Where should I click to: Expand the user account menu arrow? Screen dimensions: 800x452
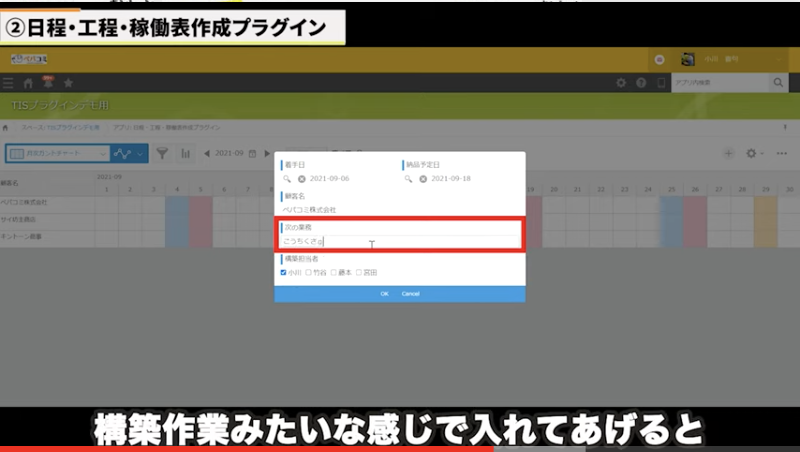(x=778, y=59)
